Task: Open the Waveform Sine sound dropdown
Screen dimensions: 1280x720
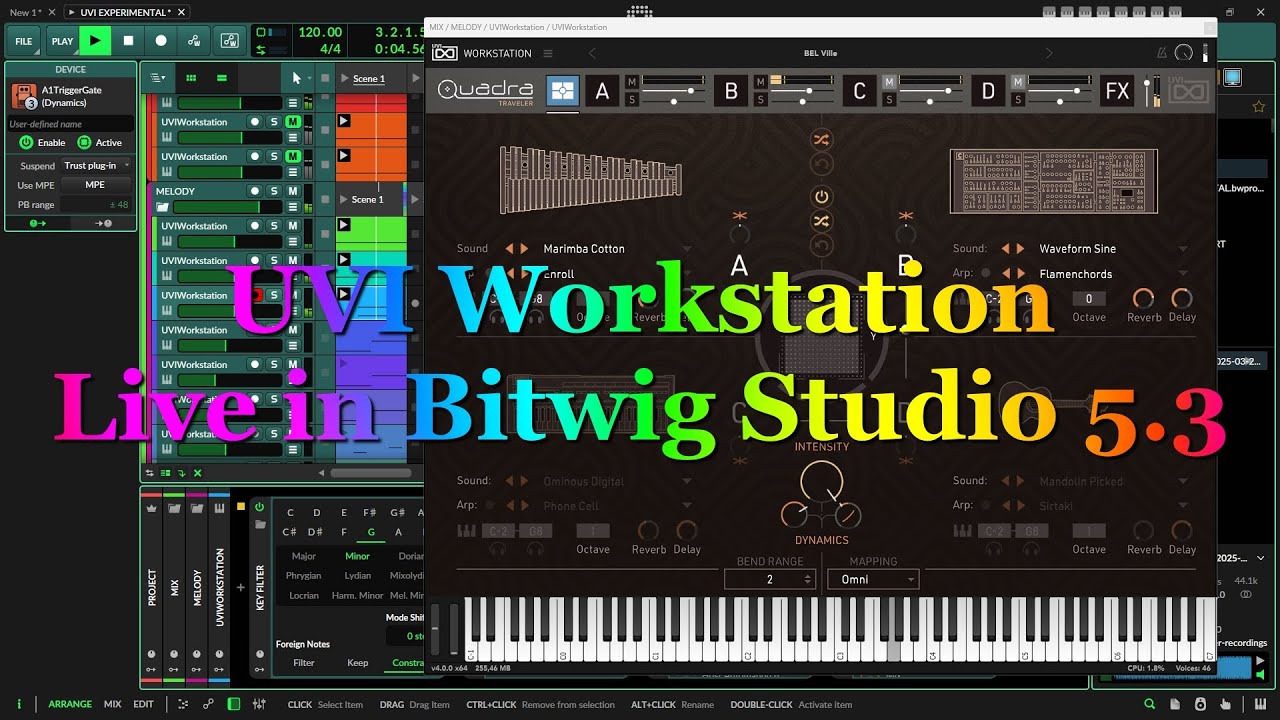Action: 1183,249
